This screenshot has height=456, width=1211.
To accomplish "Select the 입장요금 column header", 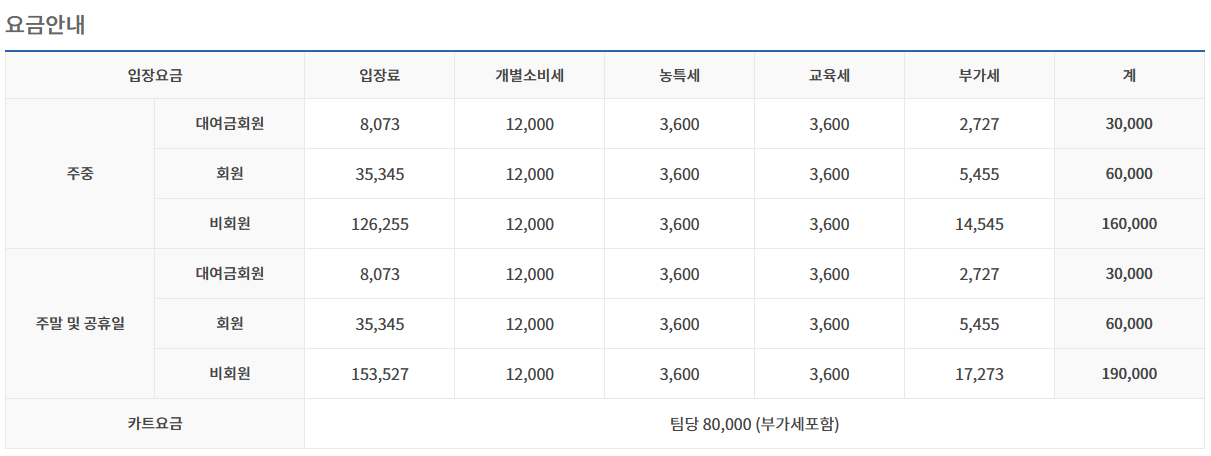I will click(154, 75).
